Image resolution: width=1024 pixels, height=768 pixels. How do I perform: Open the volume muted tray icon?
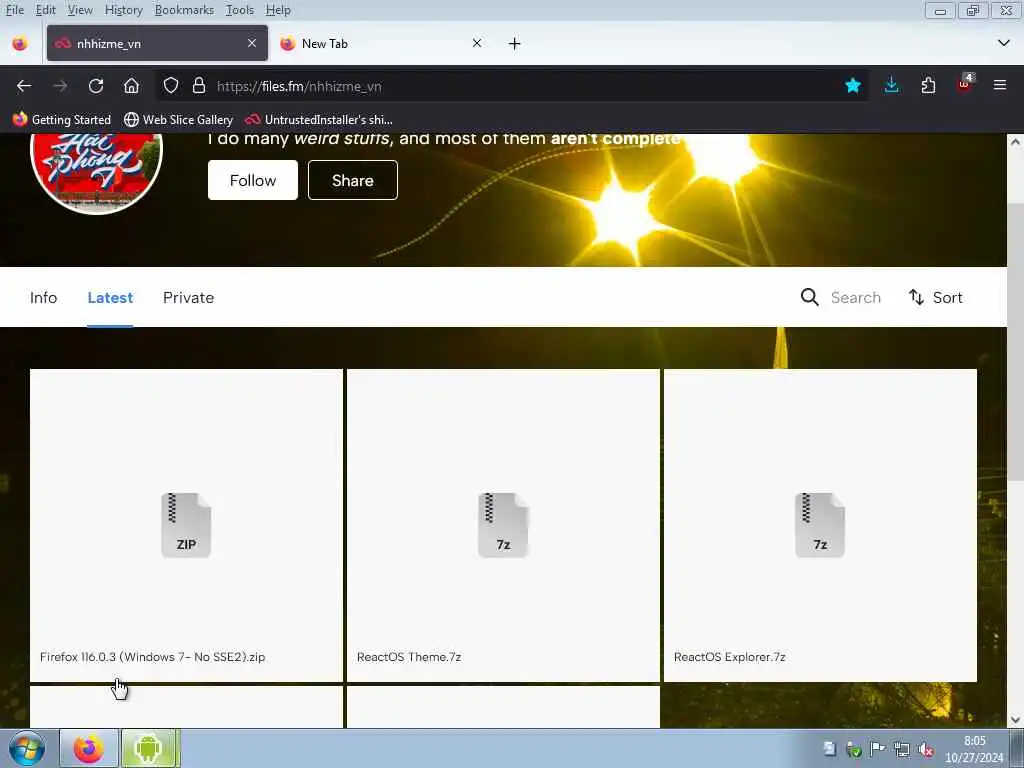[x=925, y=749]
